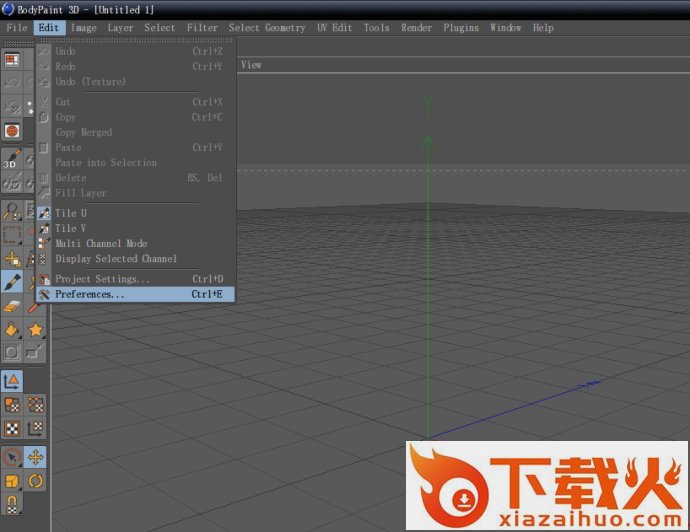Choose Redo in Edit menu

tap(136, 66)
